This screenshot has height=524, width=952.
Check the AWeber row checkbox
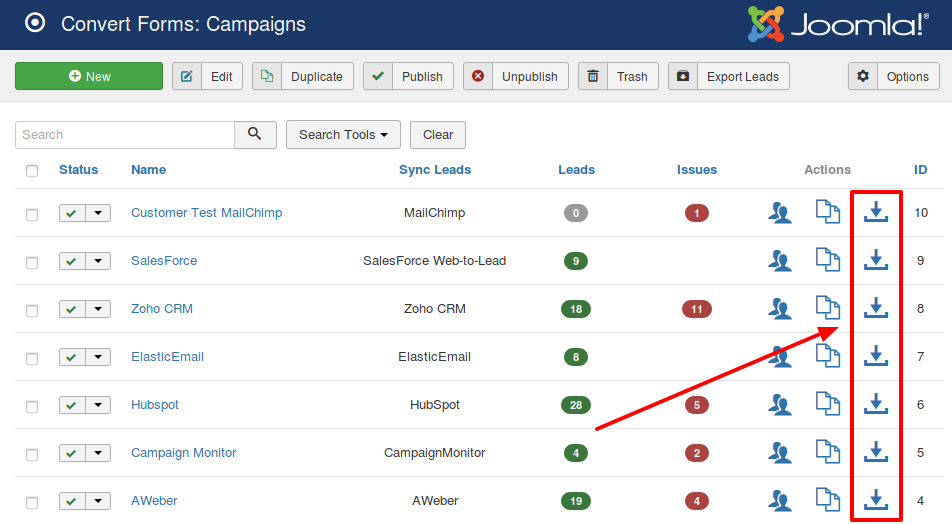tap(32, 502)
